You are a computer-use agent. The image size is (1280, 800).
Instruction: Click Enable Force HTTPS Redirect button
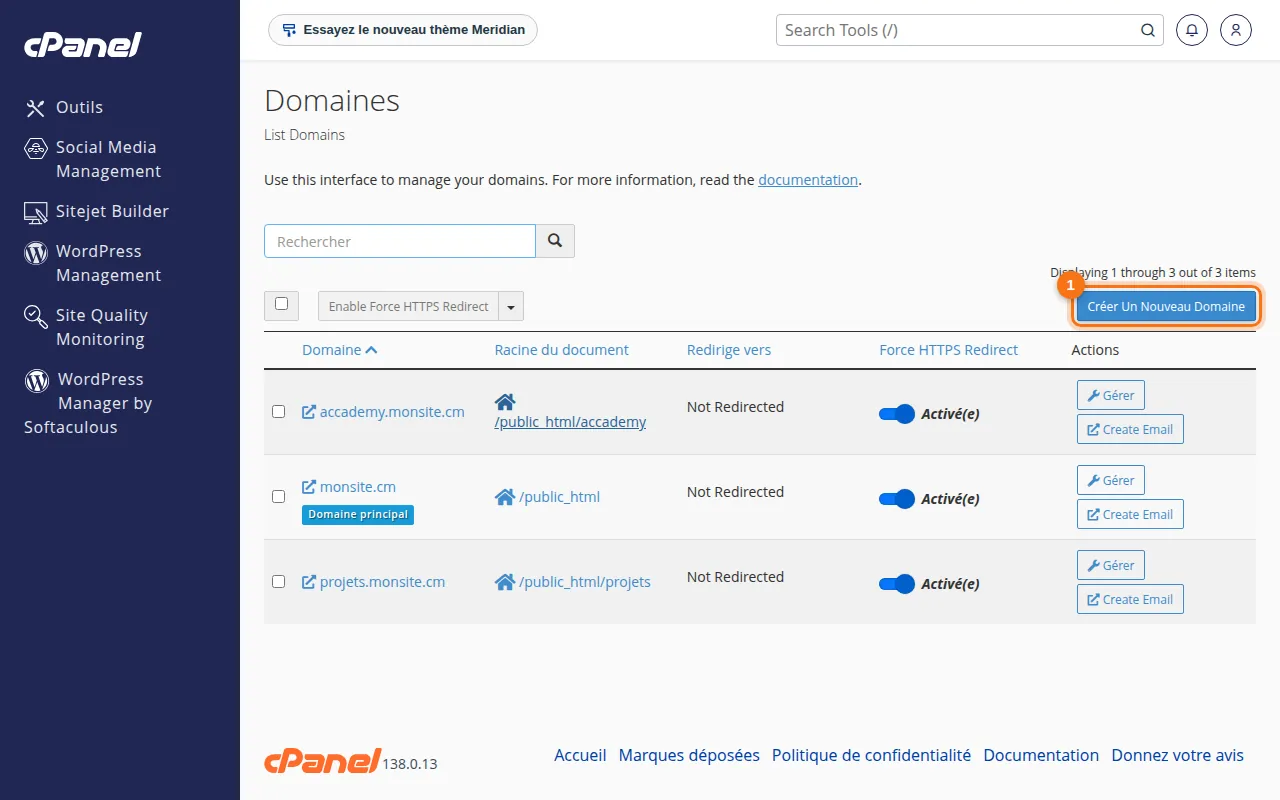(408, 306)
